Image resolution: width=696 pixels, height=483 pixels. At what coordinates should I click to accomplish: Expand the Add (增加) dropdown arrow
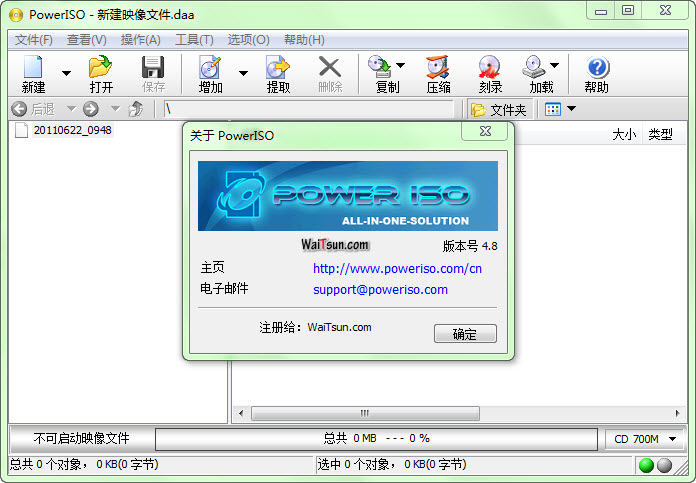[x=242, y=73]
